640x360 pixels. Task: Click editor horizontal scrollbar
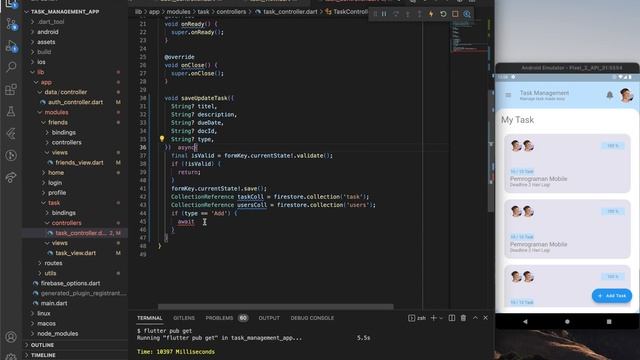pyautogui.click(x=276, y=306)
